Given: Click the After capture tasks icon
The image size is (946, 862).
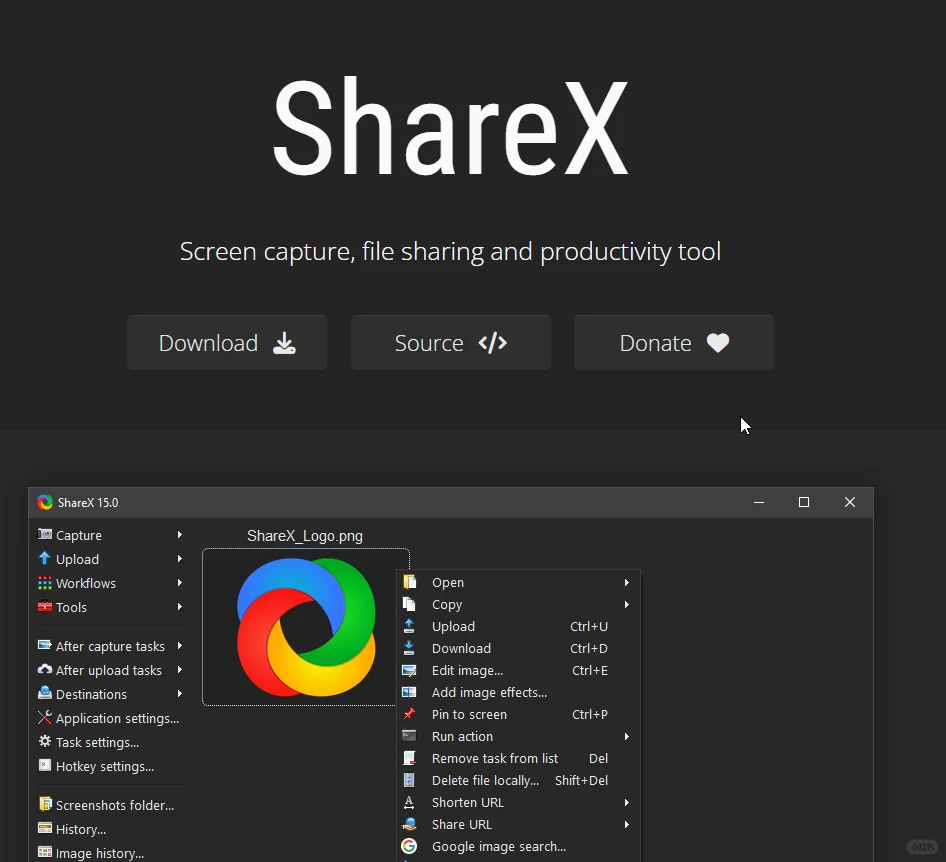Looking at the screenshot, I should pyautogui.click(x=45, y=645).
